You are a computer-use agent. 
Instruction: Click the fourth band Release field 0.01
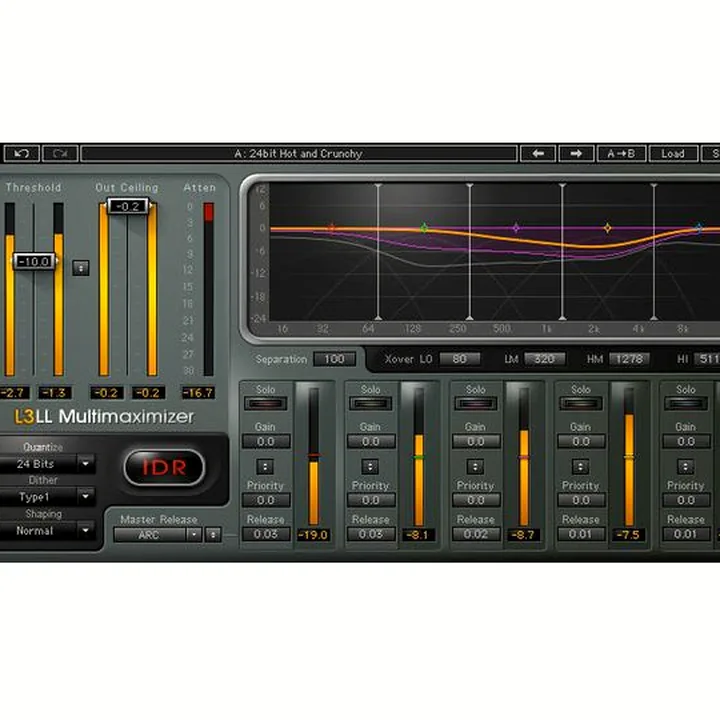pos(581,534)
